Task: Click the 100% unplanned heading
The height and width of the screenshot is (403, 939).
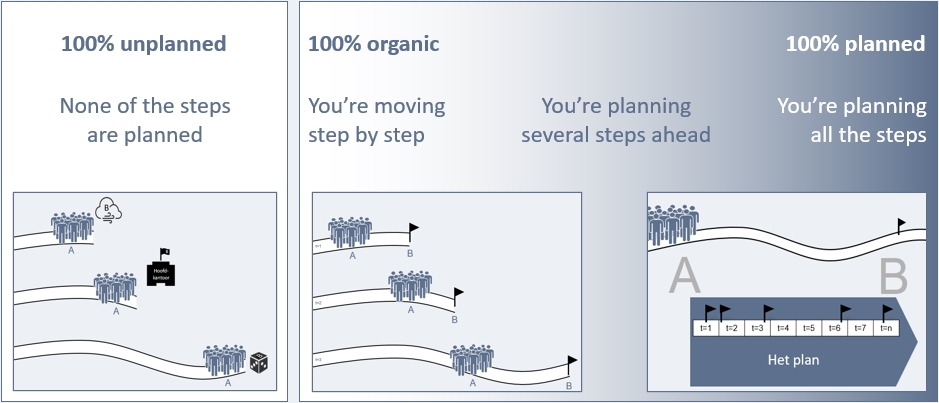Action: pyautogui.click(x=144, y=44)
